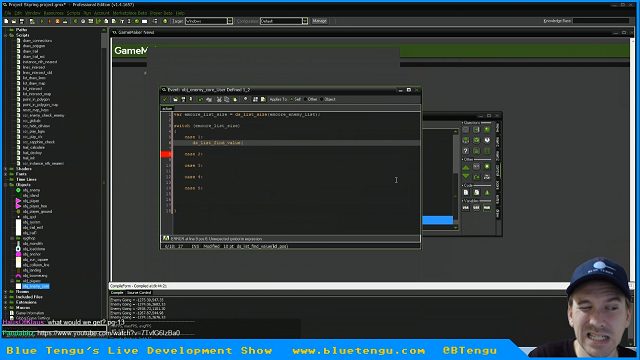Select the Set Variable action icon
Screen dimensions: 640x360
(x=466, y=208)
